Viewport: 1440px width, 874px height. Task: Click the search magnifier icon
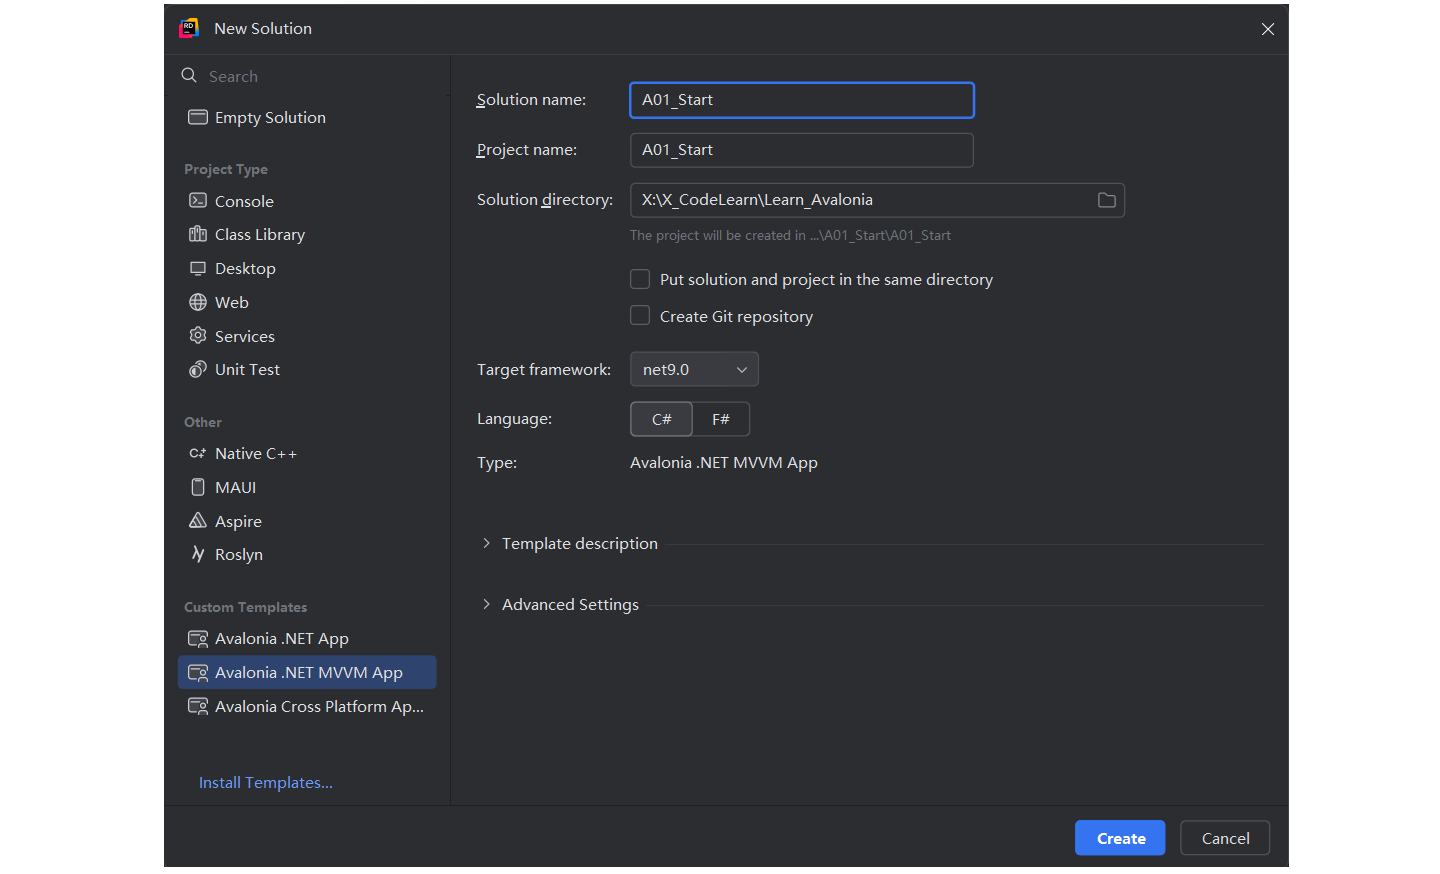tap(189, 75)
